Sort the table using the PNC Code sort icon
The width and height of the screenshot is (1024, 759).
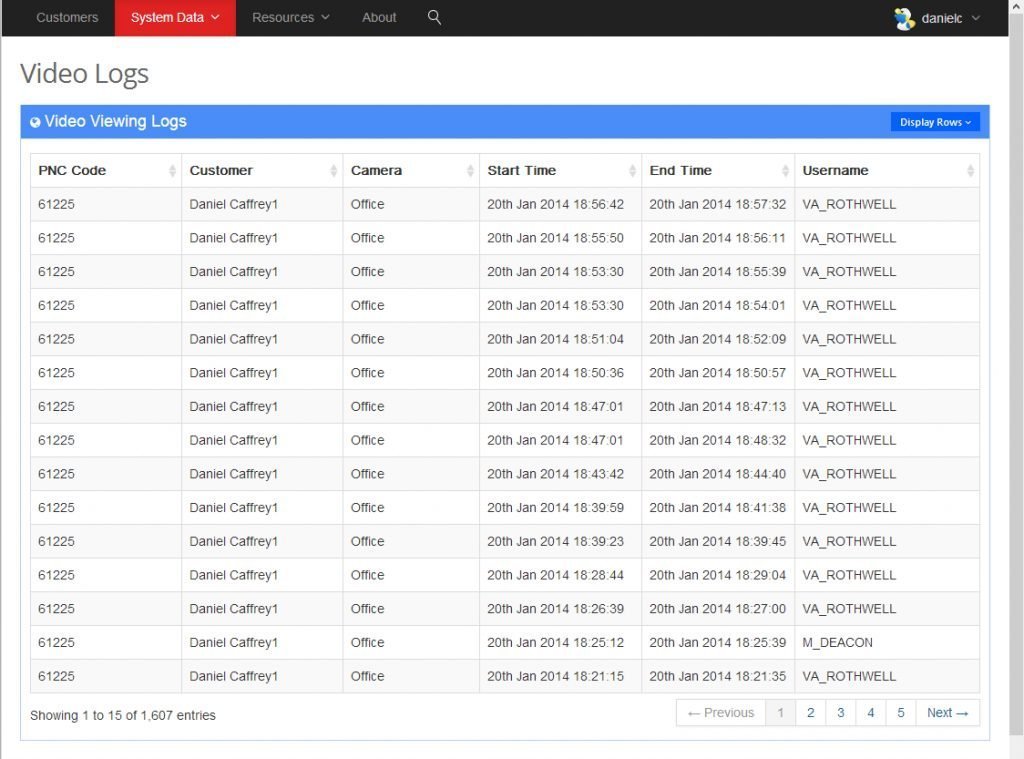pyautogui.click(x=171, y=170)
